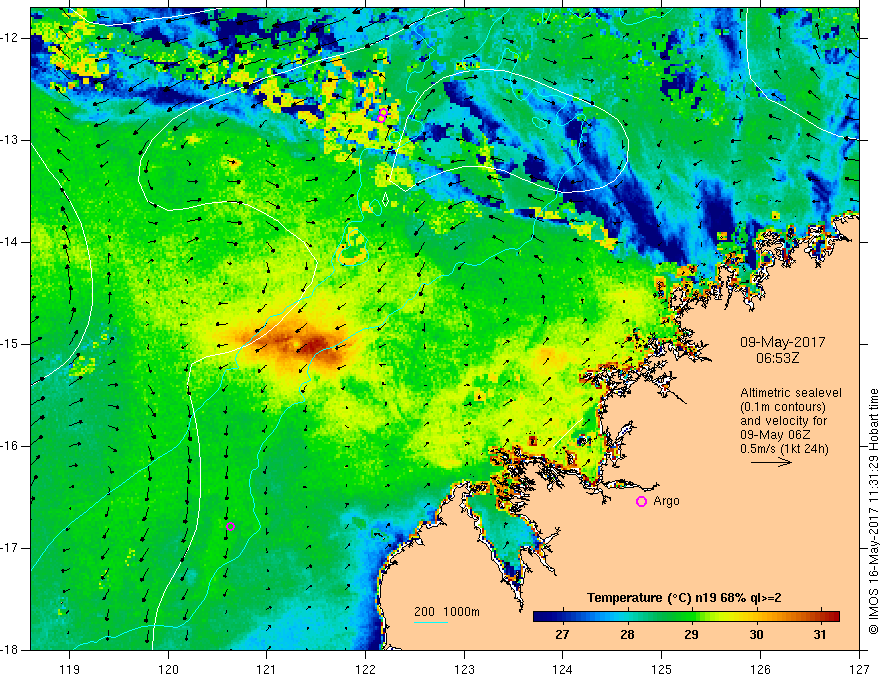
Task: Click the longitude axis label '122'
Action: coord(365,670)
